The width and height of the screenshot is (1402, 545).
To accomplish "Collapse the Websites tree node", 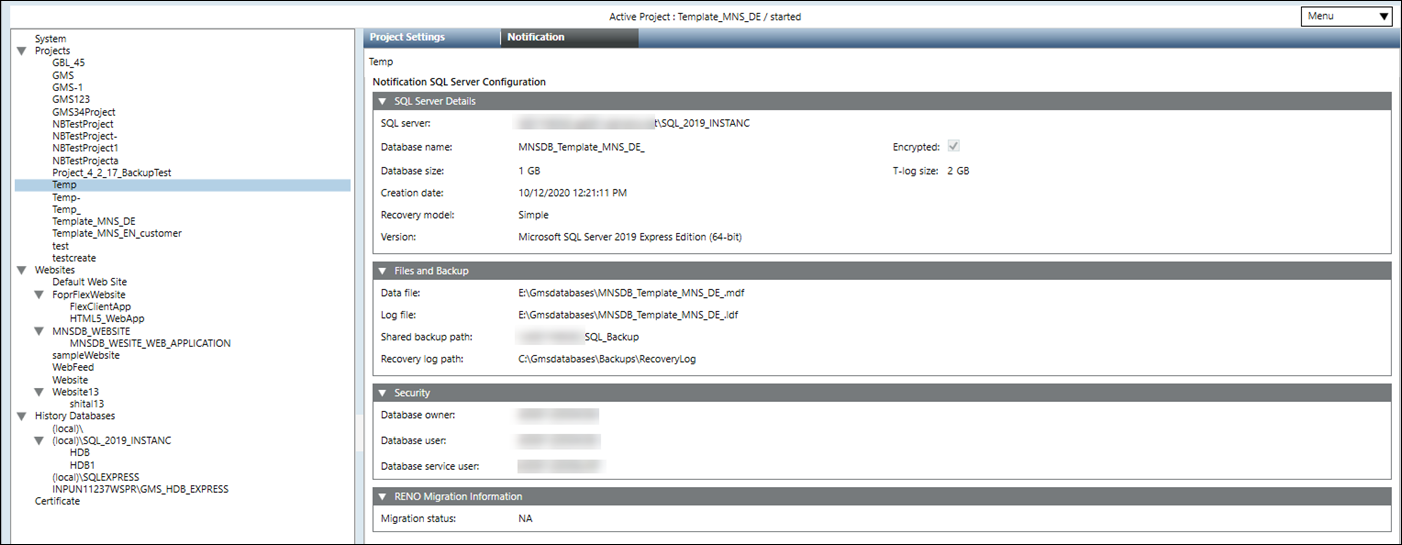I will [x=21, y=270].
